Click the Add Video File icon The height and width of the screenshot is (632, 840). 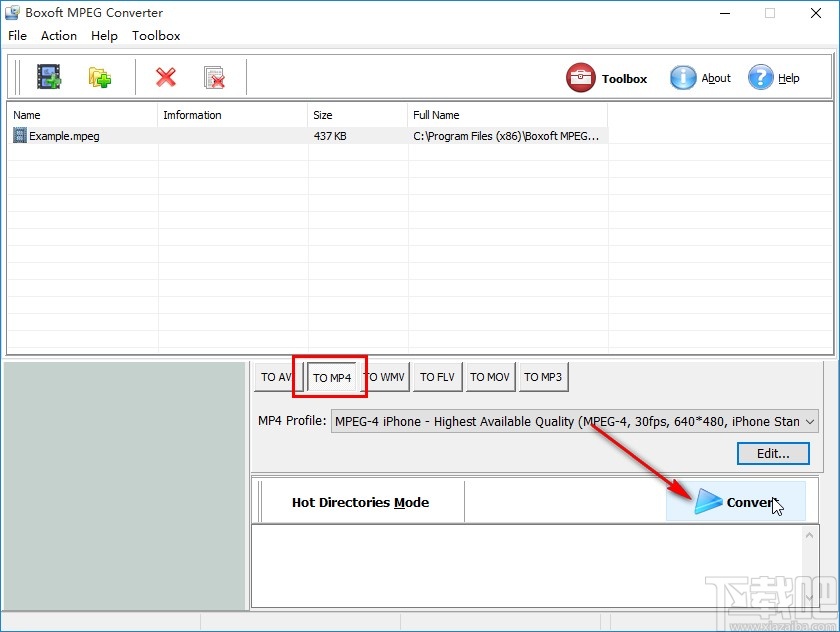(x=49, y=76)
